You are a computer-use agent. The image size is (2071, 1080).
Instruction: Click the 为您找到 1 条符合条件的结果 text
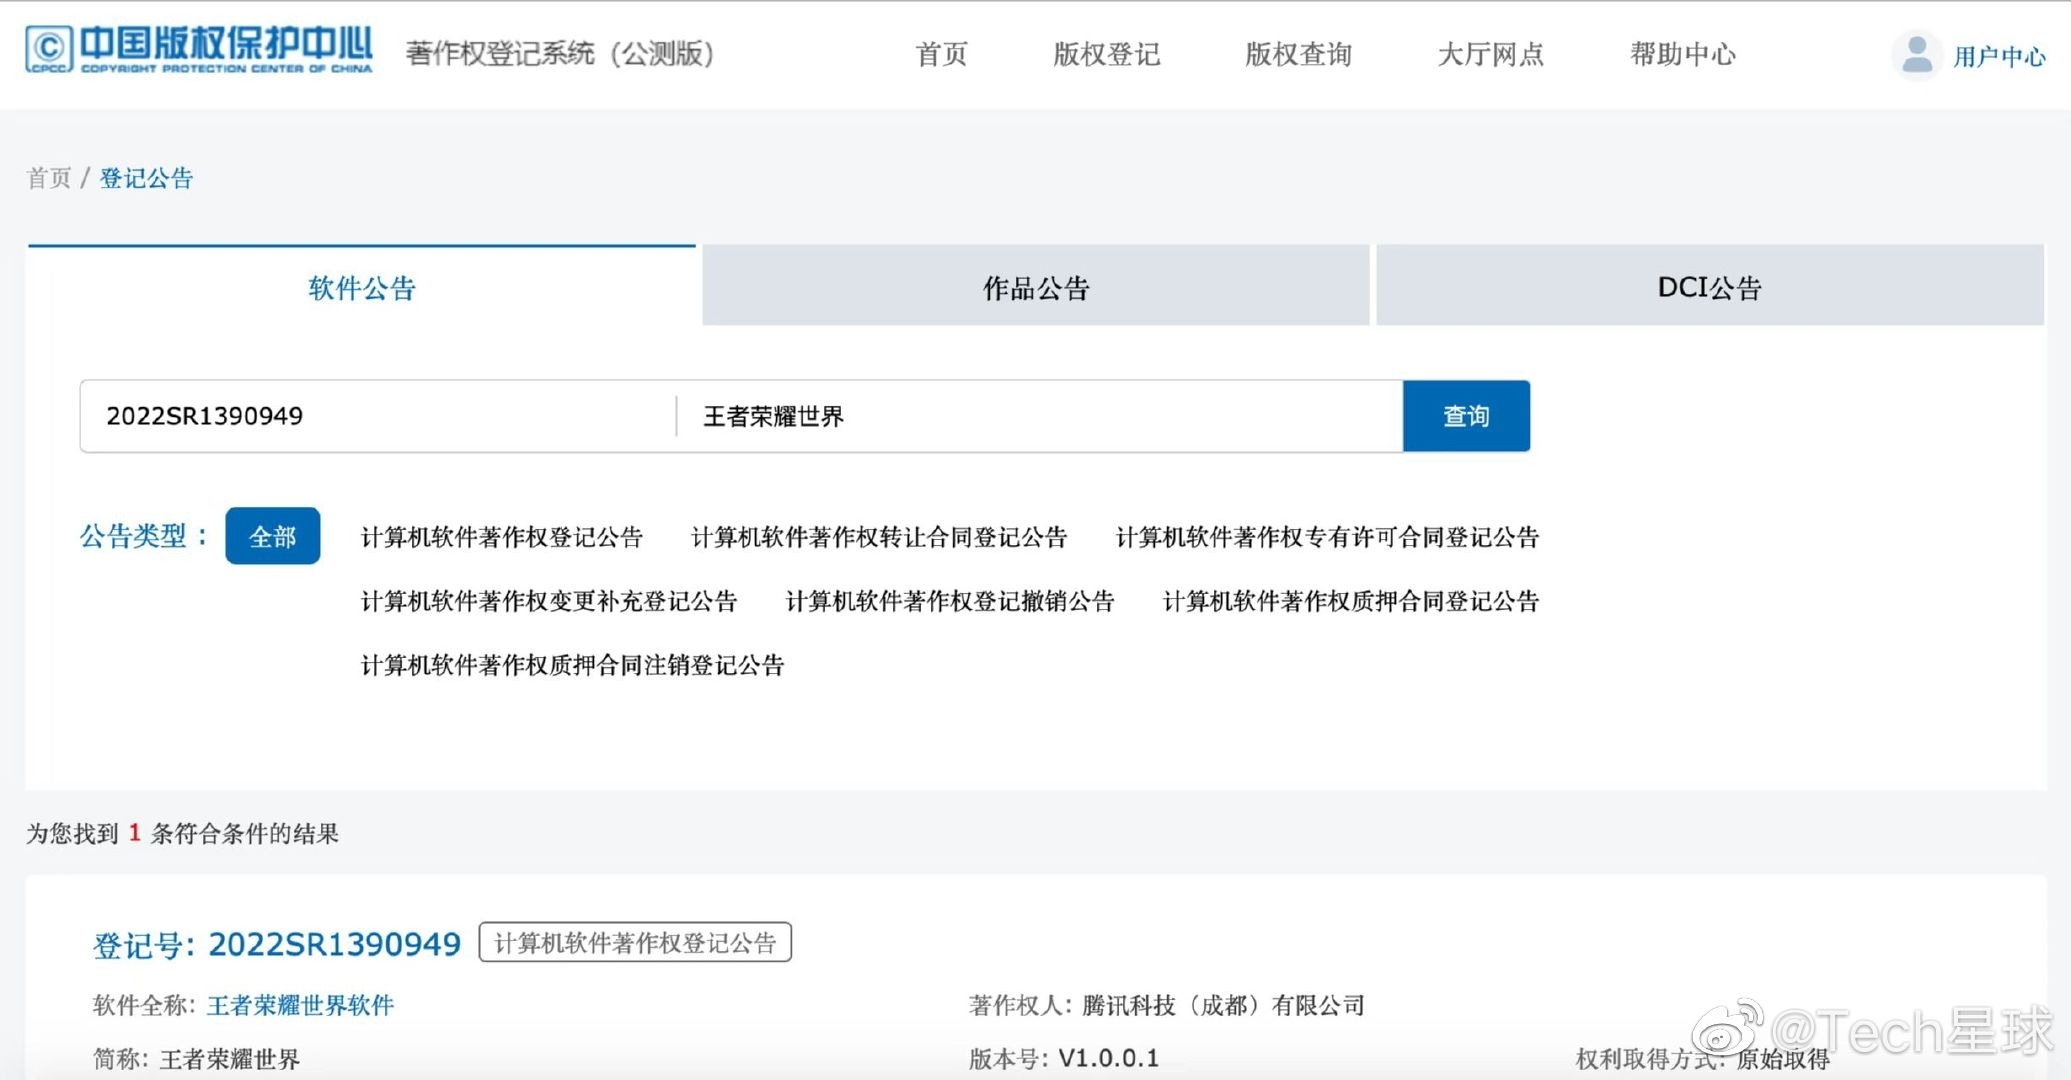coord(183,833)
